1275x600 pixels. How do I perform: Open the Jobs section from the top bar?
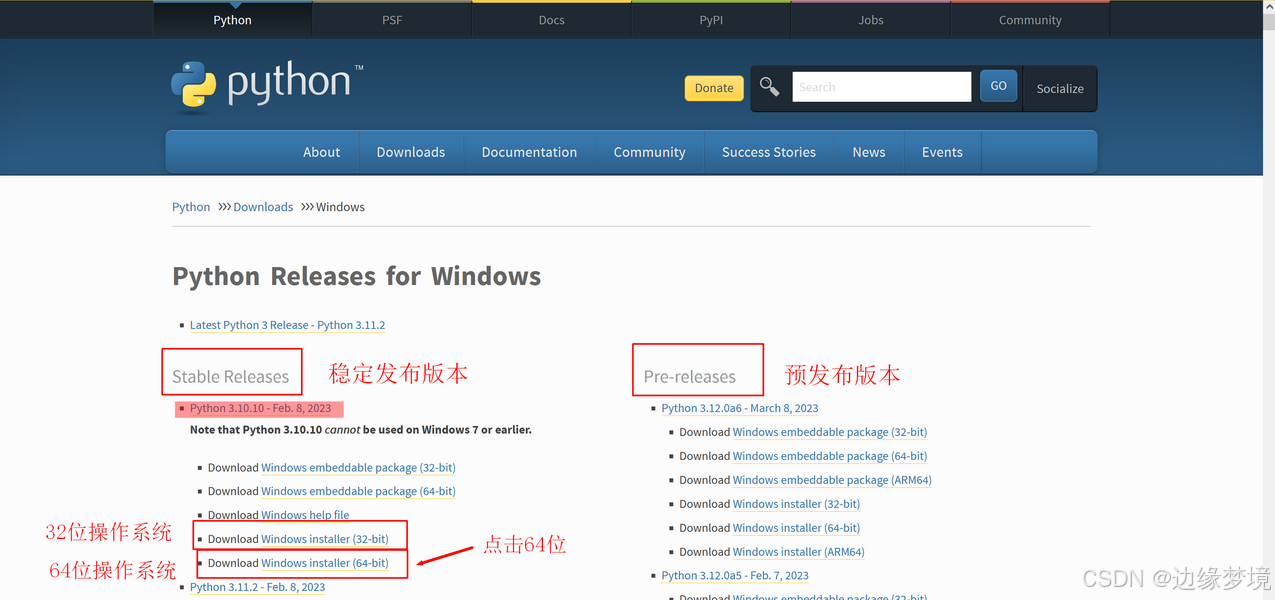pyautogui.click(x=870, y=19)
